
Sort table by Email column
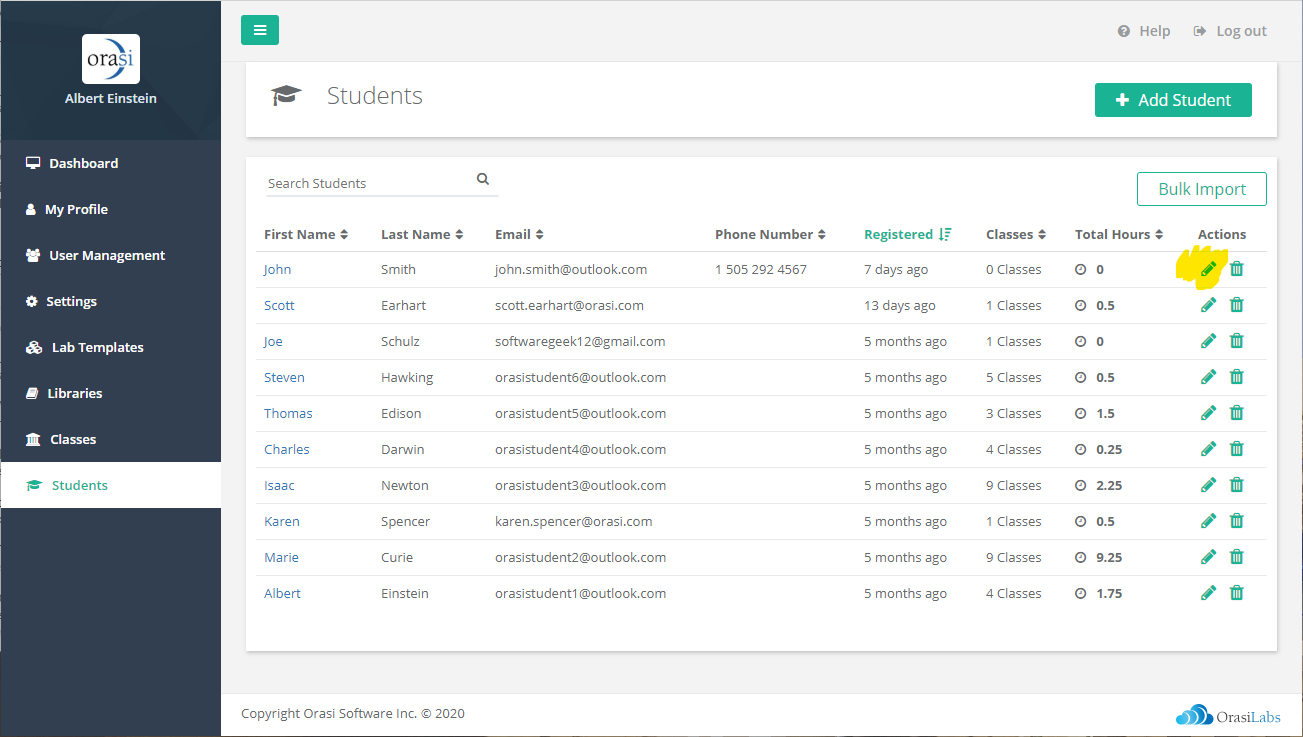[x=519, y=234]
